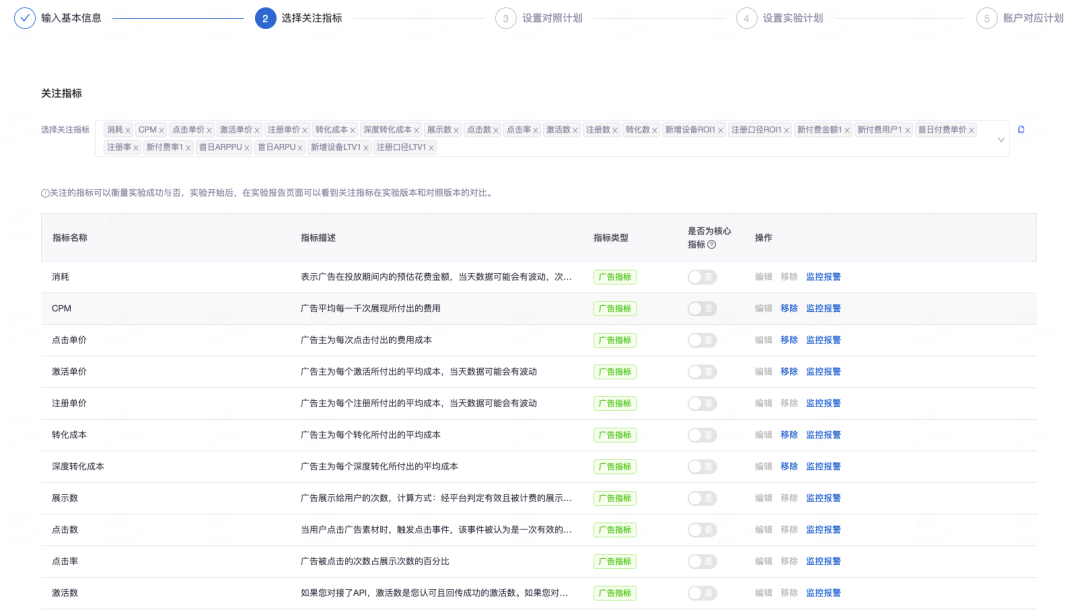Toggle core metric switch for 激活单价
The image size is (1080, 610).
702,372
